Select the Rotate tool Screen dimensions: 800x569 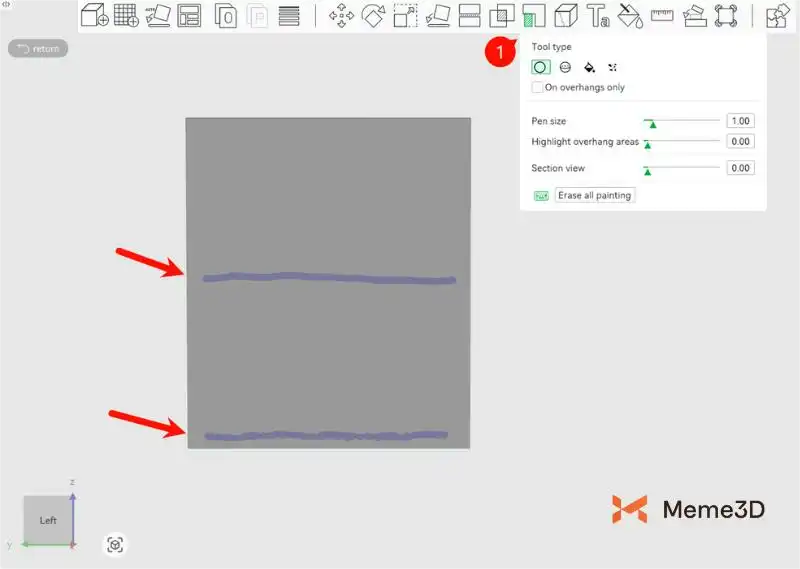(x=374, y=16)
